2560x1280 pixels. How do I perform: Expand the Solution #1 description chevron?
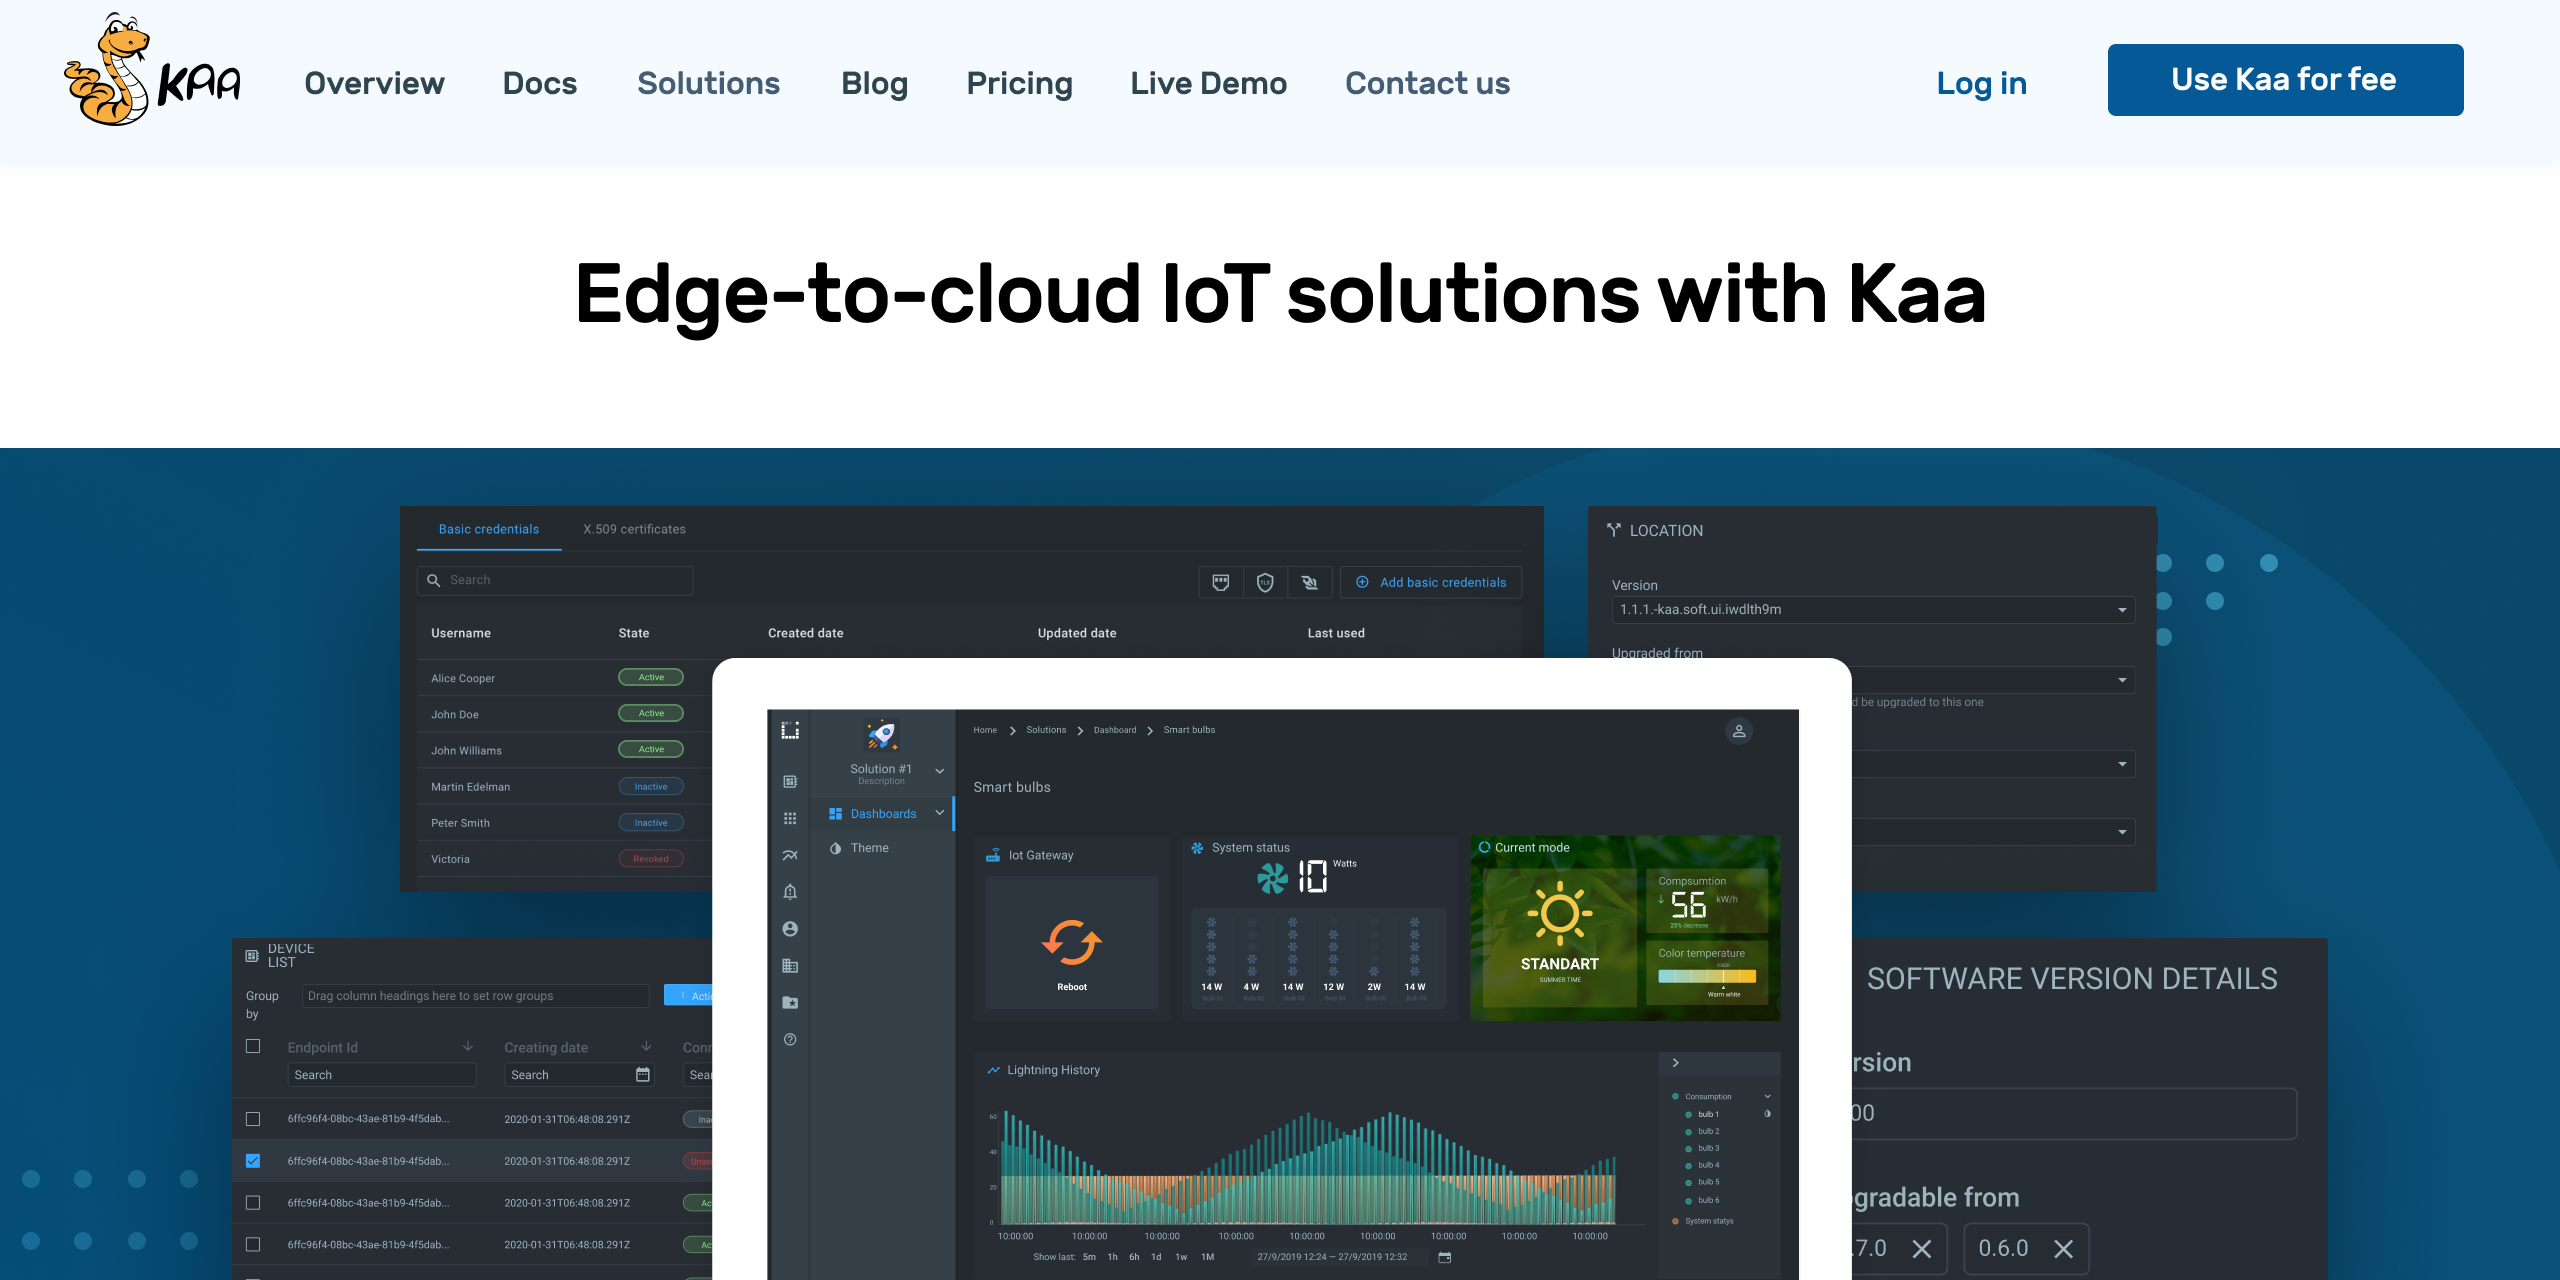point(940,771)
